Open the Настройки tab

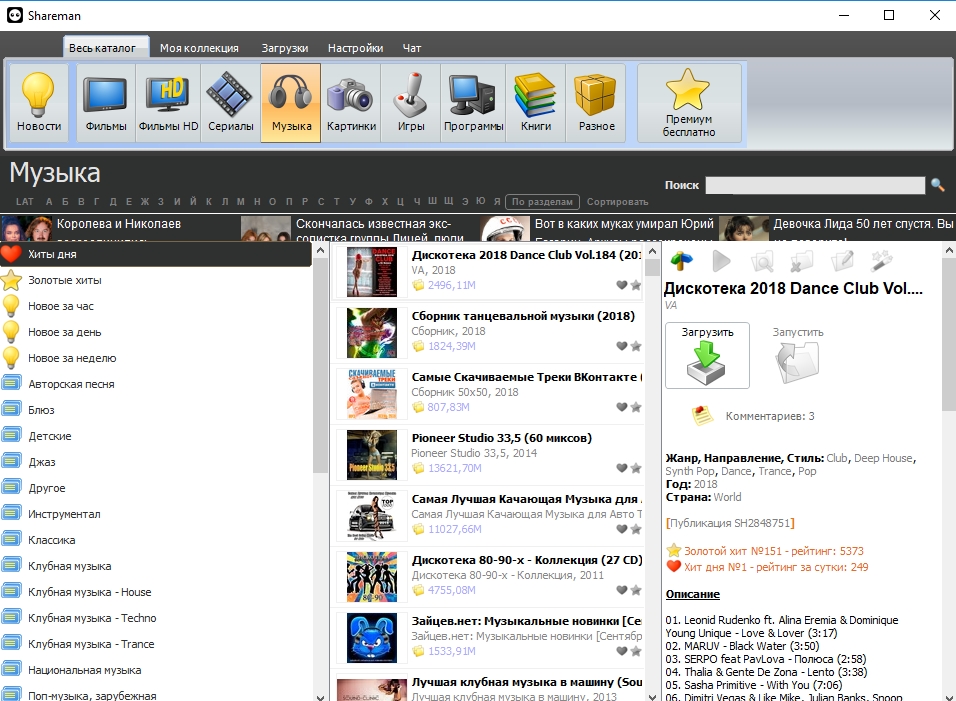[355, 48]
